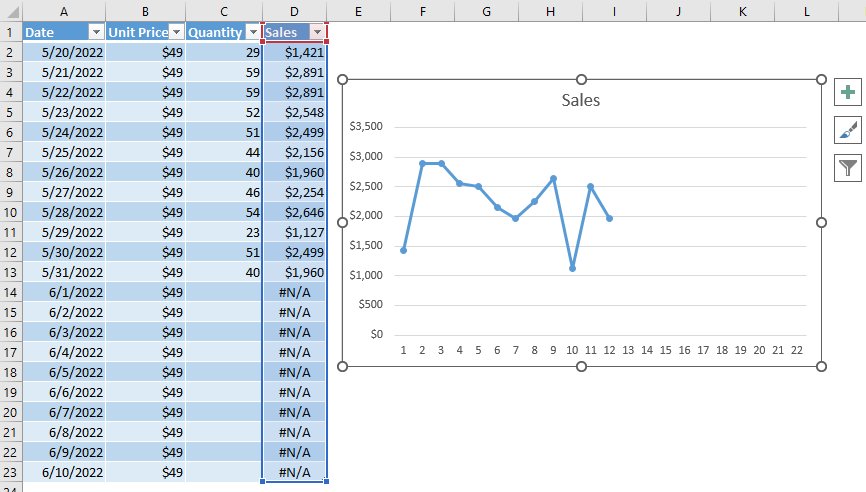Click the top-right chart resize handle

pyautogui.click(x=822, y=79)
